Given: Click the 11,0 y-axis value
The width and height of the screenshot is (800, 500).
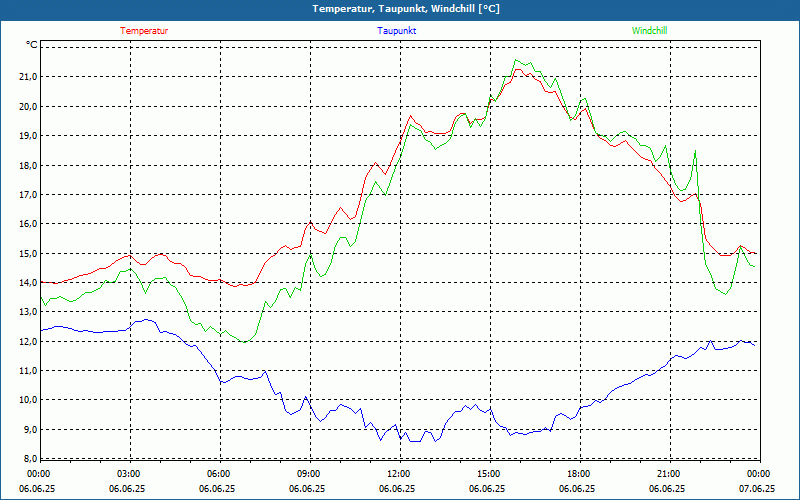Looking at the screenshot, I should point(29,371).
